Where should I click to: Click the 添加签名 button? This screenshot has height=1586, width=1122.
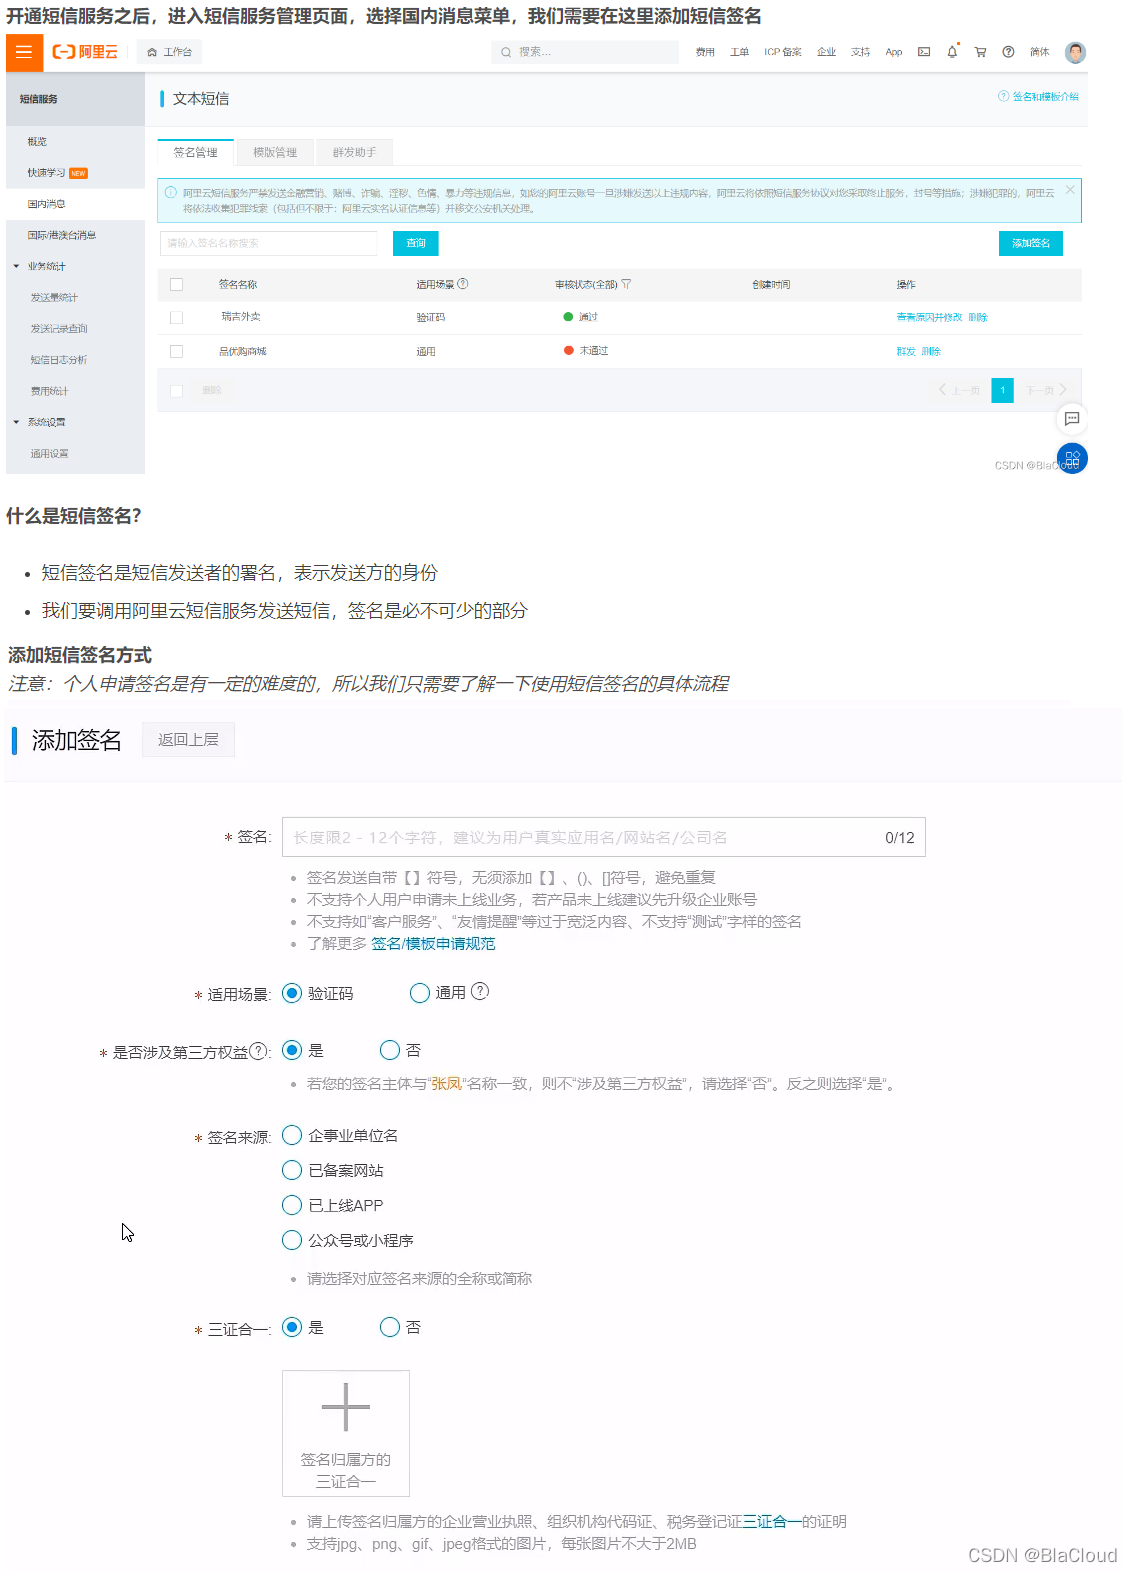pos(1030,243)
